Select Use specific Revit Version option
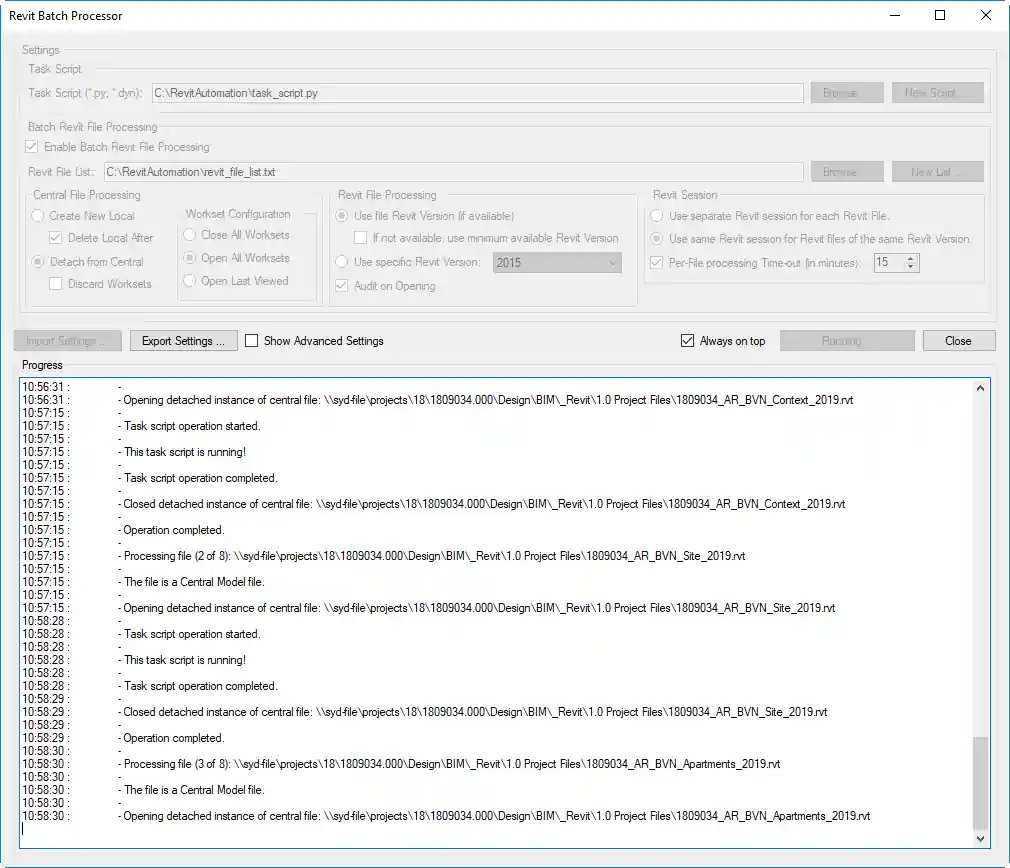The width and height of the screenshot is (1010, 868). click(x=344, y=262)
